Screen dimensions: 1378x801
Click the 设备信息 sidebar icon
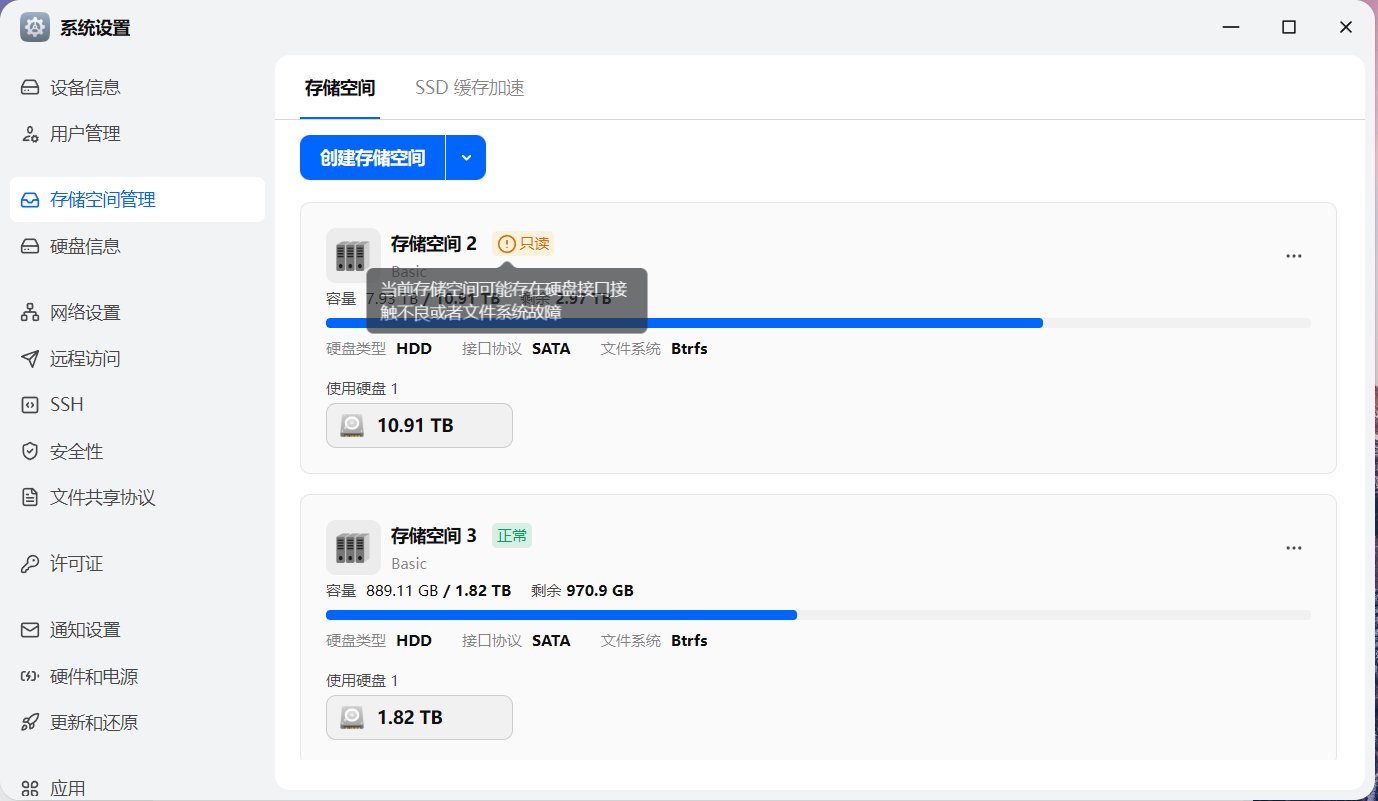30,87
